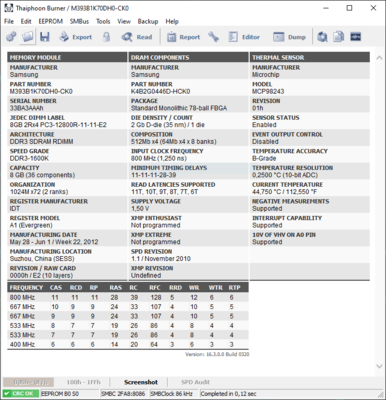Click the padlock write-protection icon
The image size is (386, 400).
click(106, 37)
